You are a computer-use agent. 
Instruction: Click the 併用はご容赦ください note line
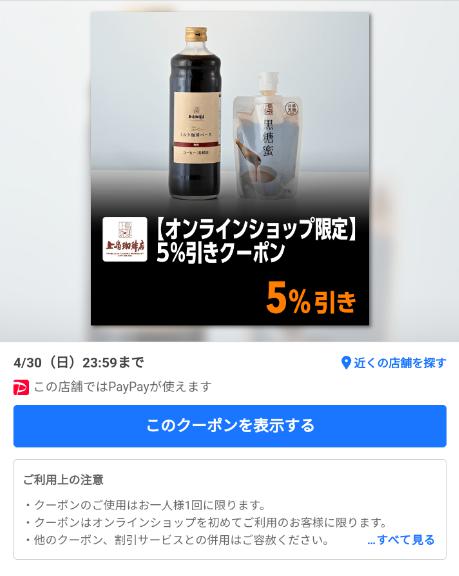pyautogui.click(x=177, y=540)
